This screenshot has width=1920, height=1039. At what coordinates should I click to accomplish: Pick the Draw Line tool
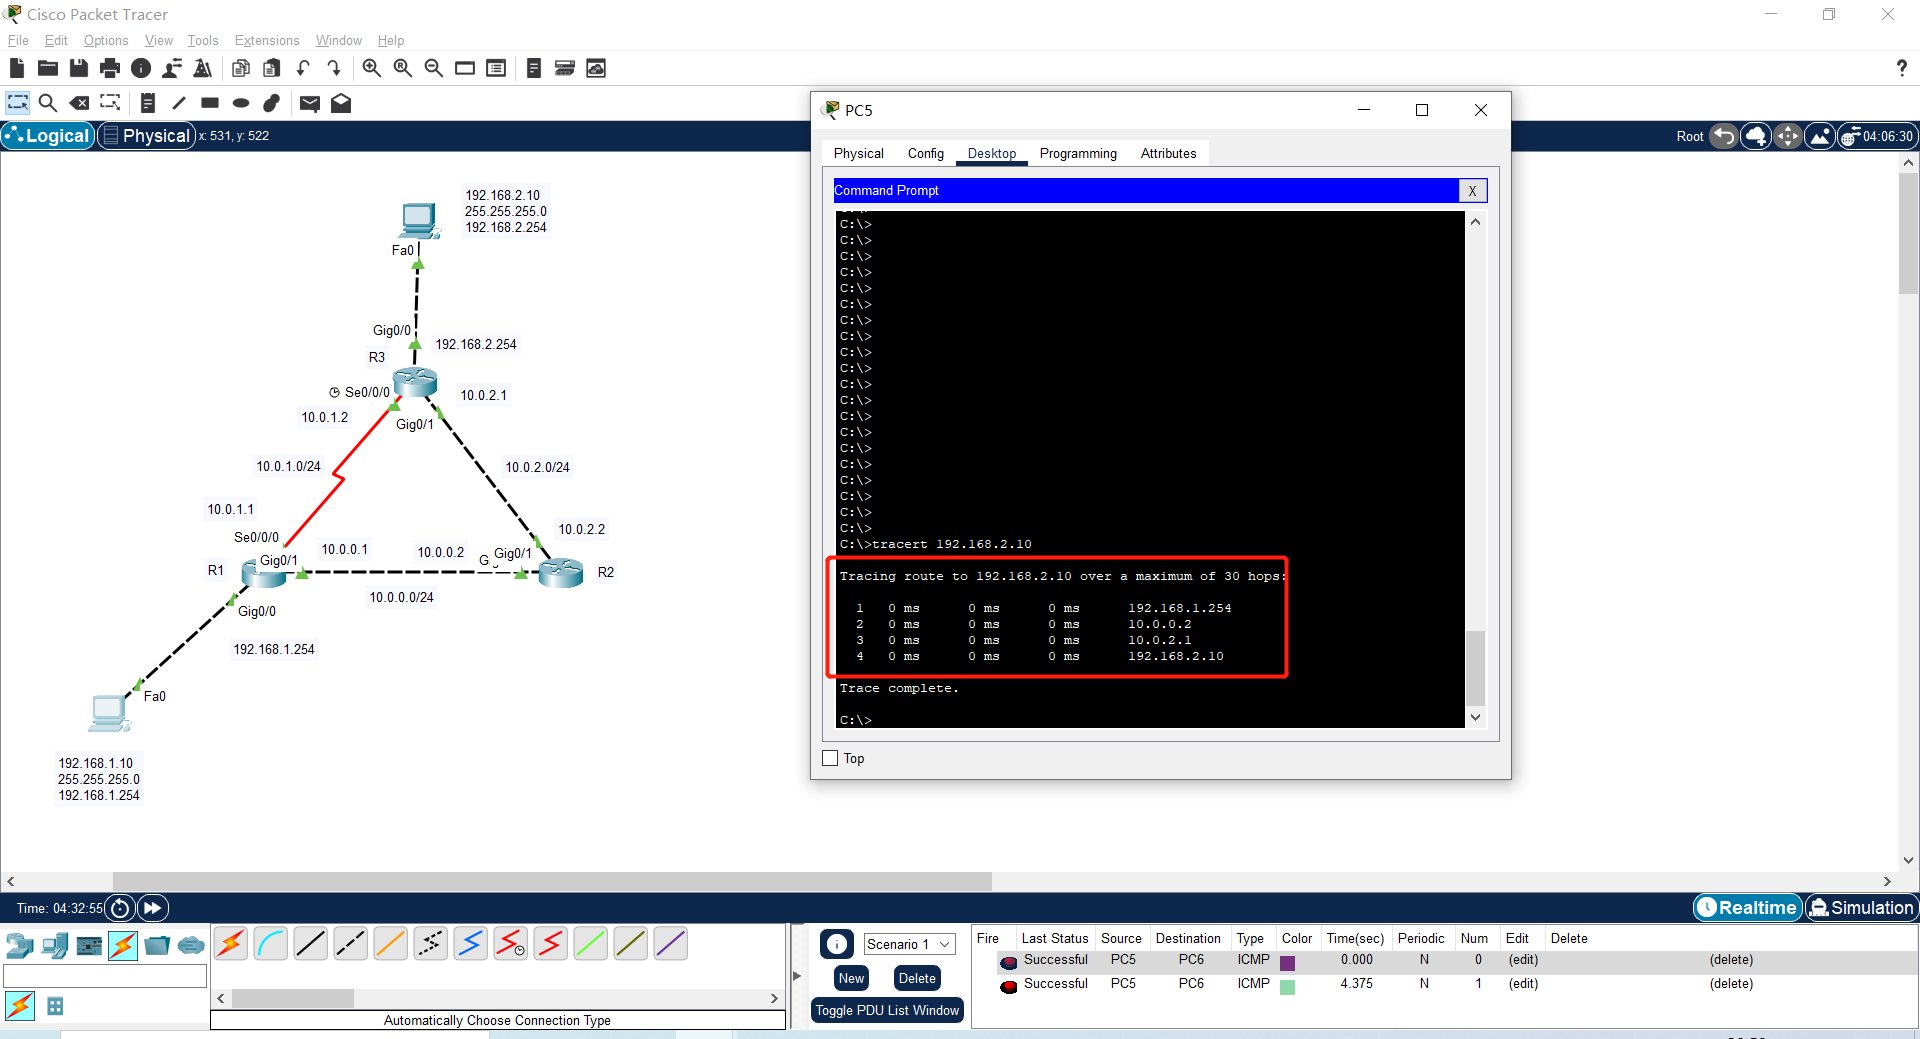pos(179,103)
